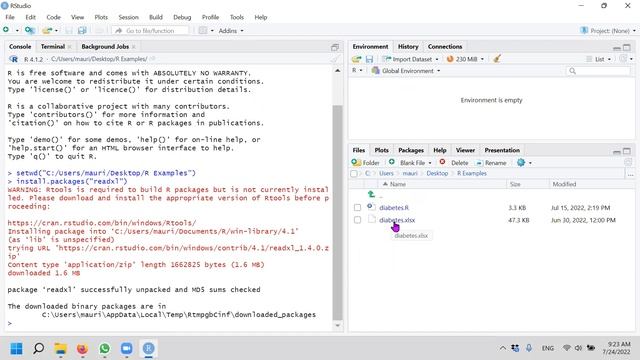
Task: Switch to the Terminal tab
Action: click(x=53, y=47)
